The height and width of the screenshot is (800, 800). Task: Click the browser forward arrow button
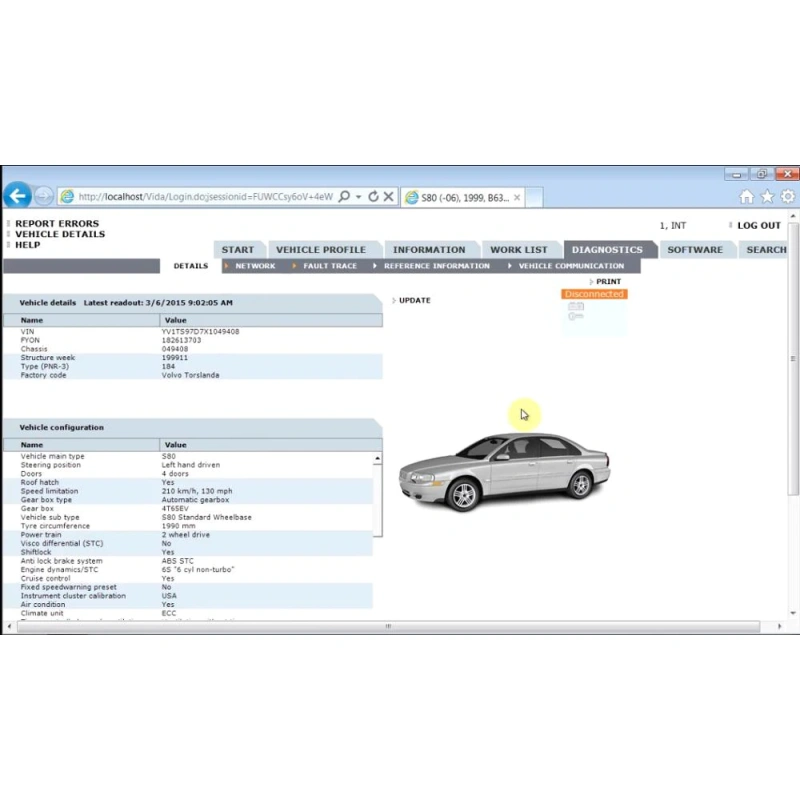[43, 196]
